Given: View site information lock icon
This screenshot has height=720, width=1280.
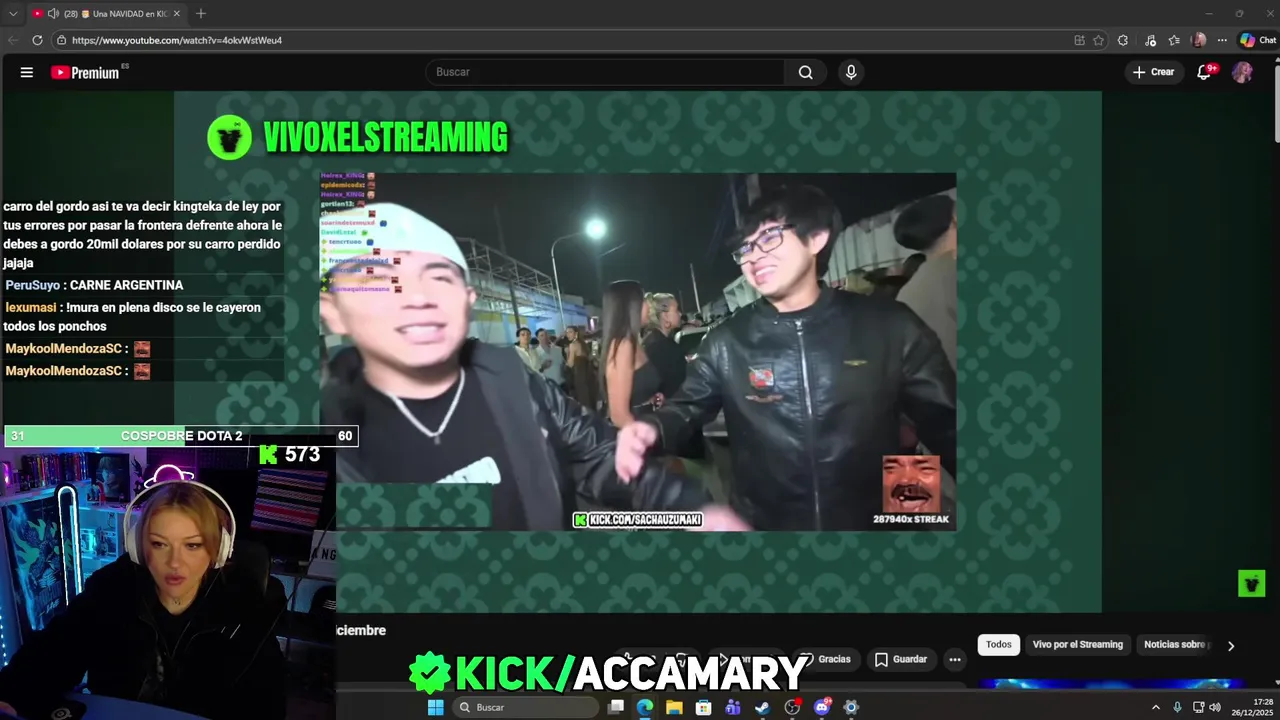Looking at the screenshot, I should point(61,40).
